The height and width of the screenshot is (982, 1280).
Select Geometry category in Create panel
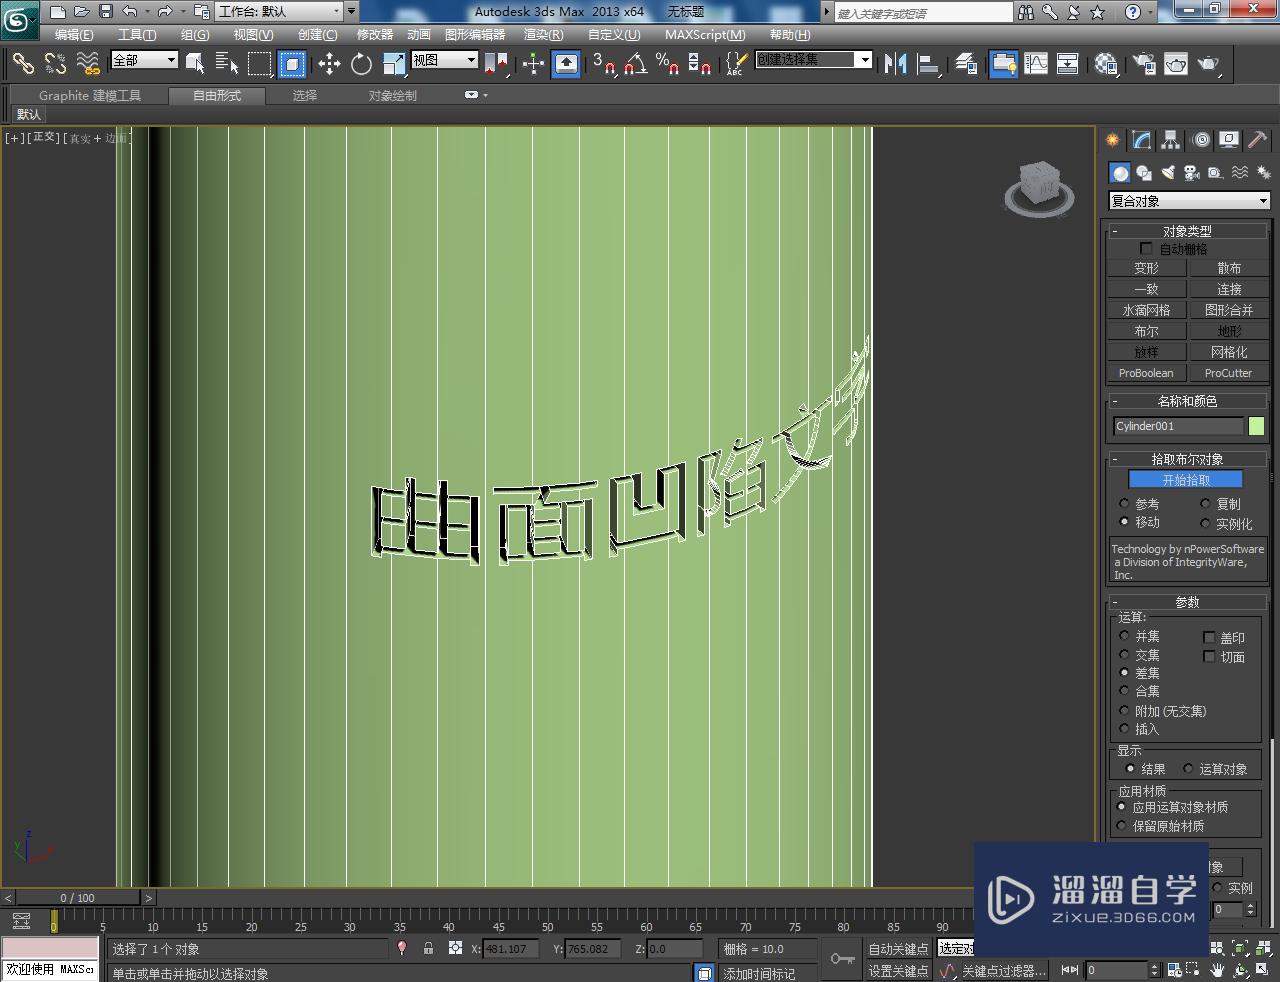pos(1120,173)
